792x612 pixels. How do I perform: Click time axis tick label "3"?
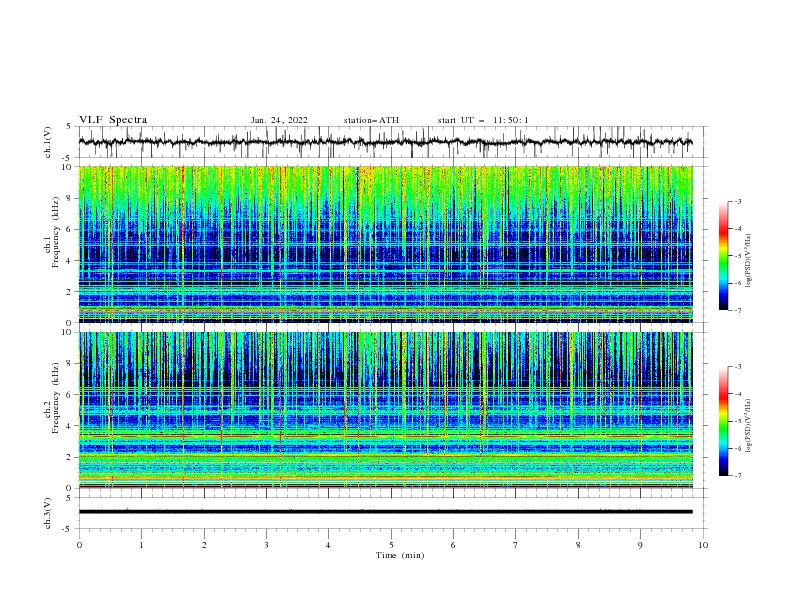(266, 545)
